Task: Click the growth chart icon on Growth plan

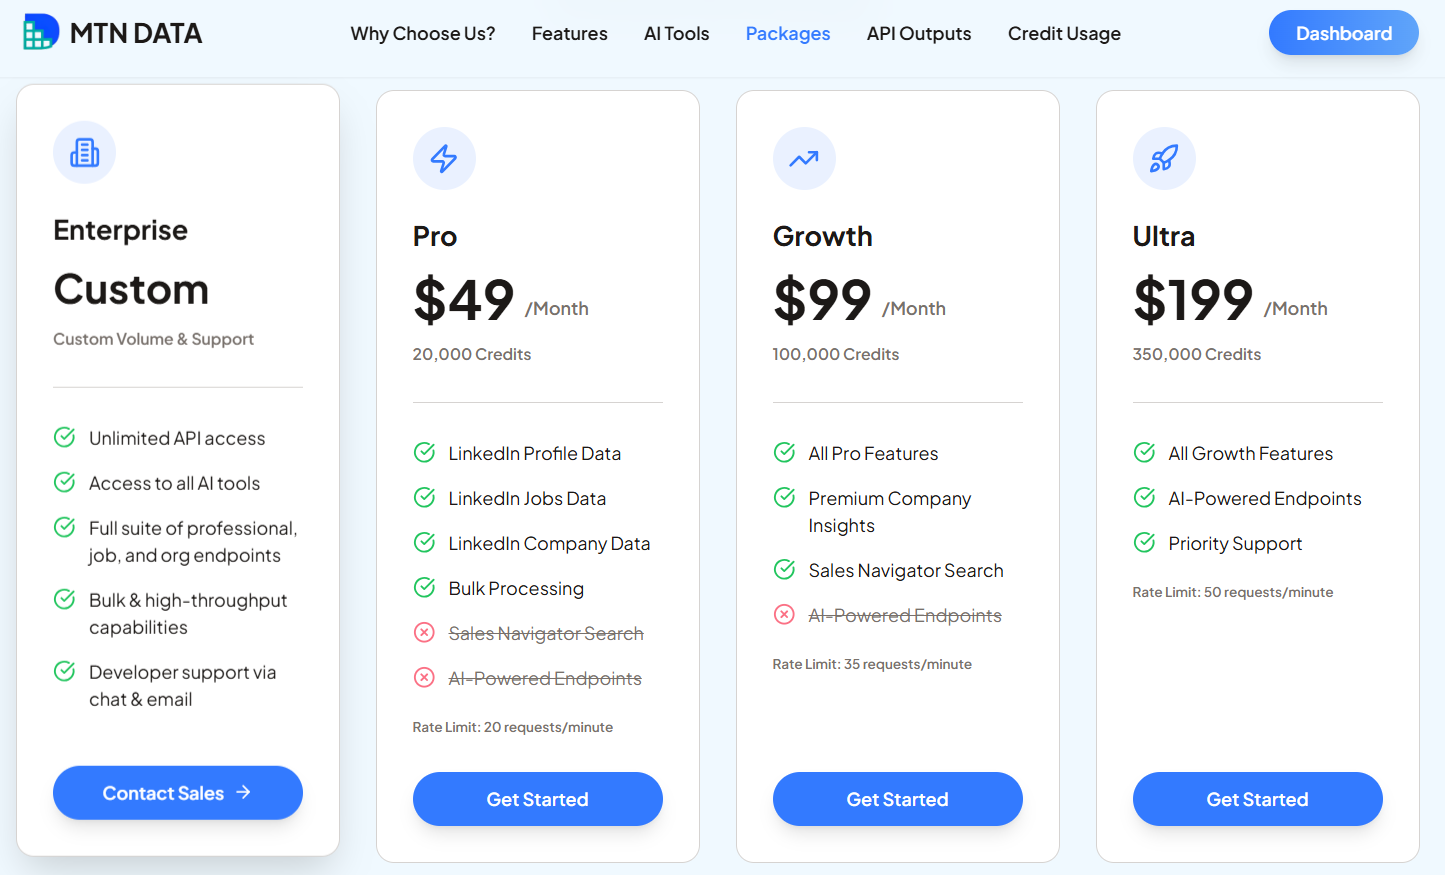Action: pyautogui.click(x=804, y=158)
